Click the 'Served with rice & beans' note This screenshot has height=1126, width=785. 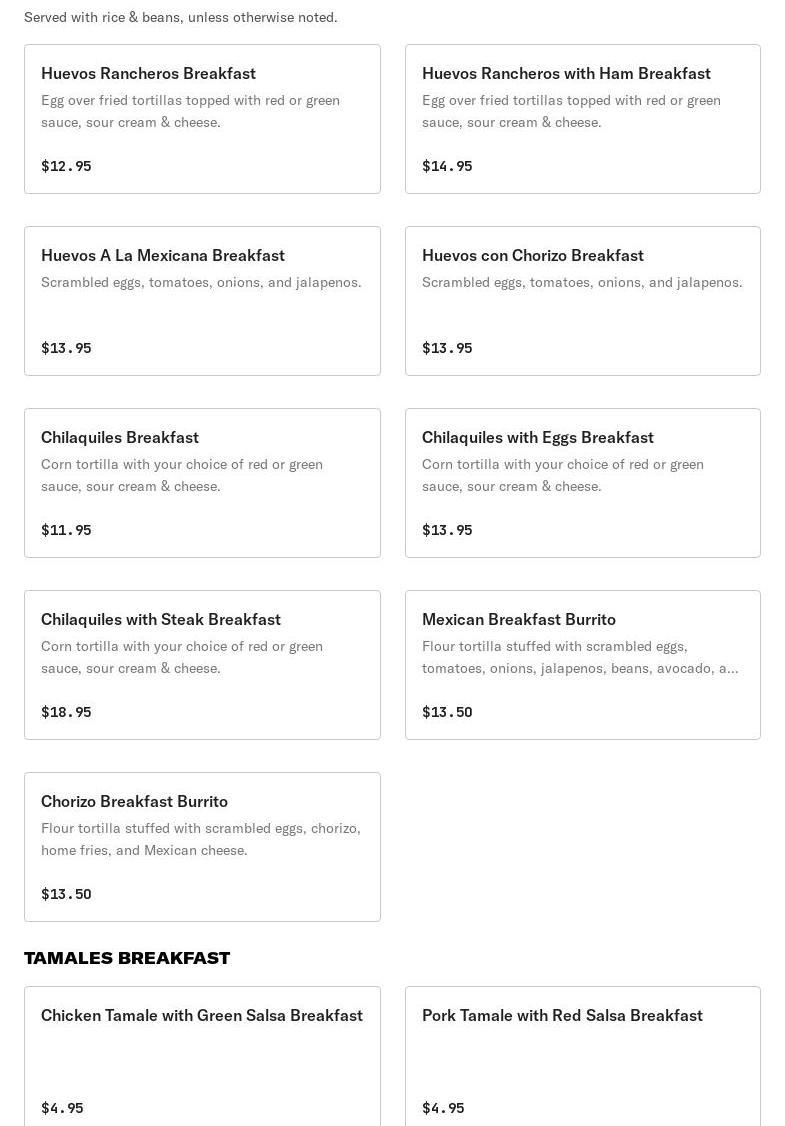(x=181, y=17)
